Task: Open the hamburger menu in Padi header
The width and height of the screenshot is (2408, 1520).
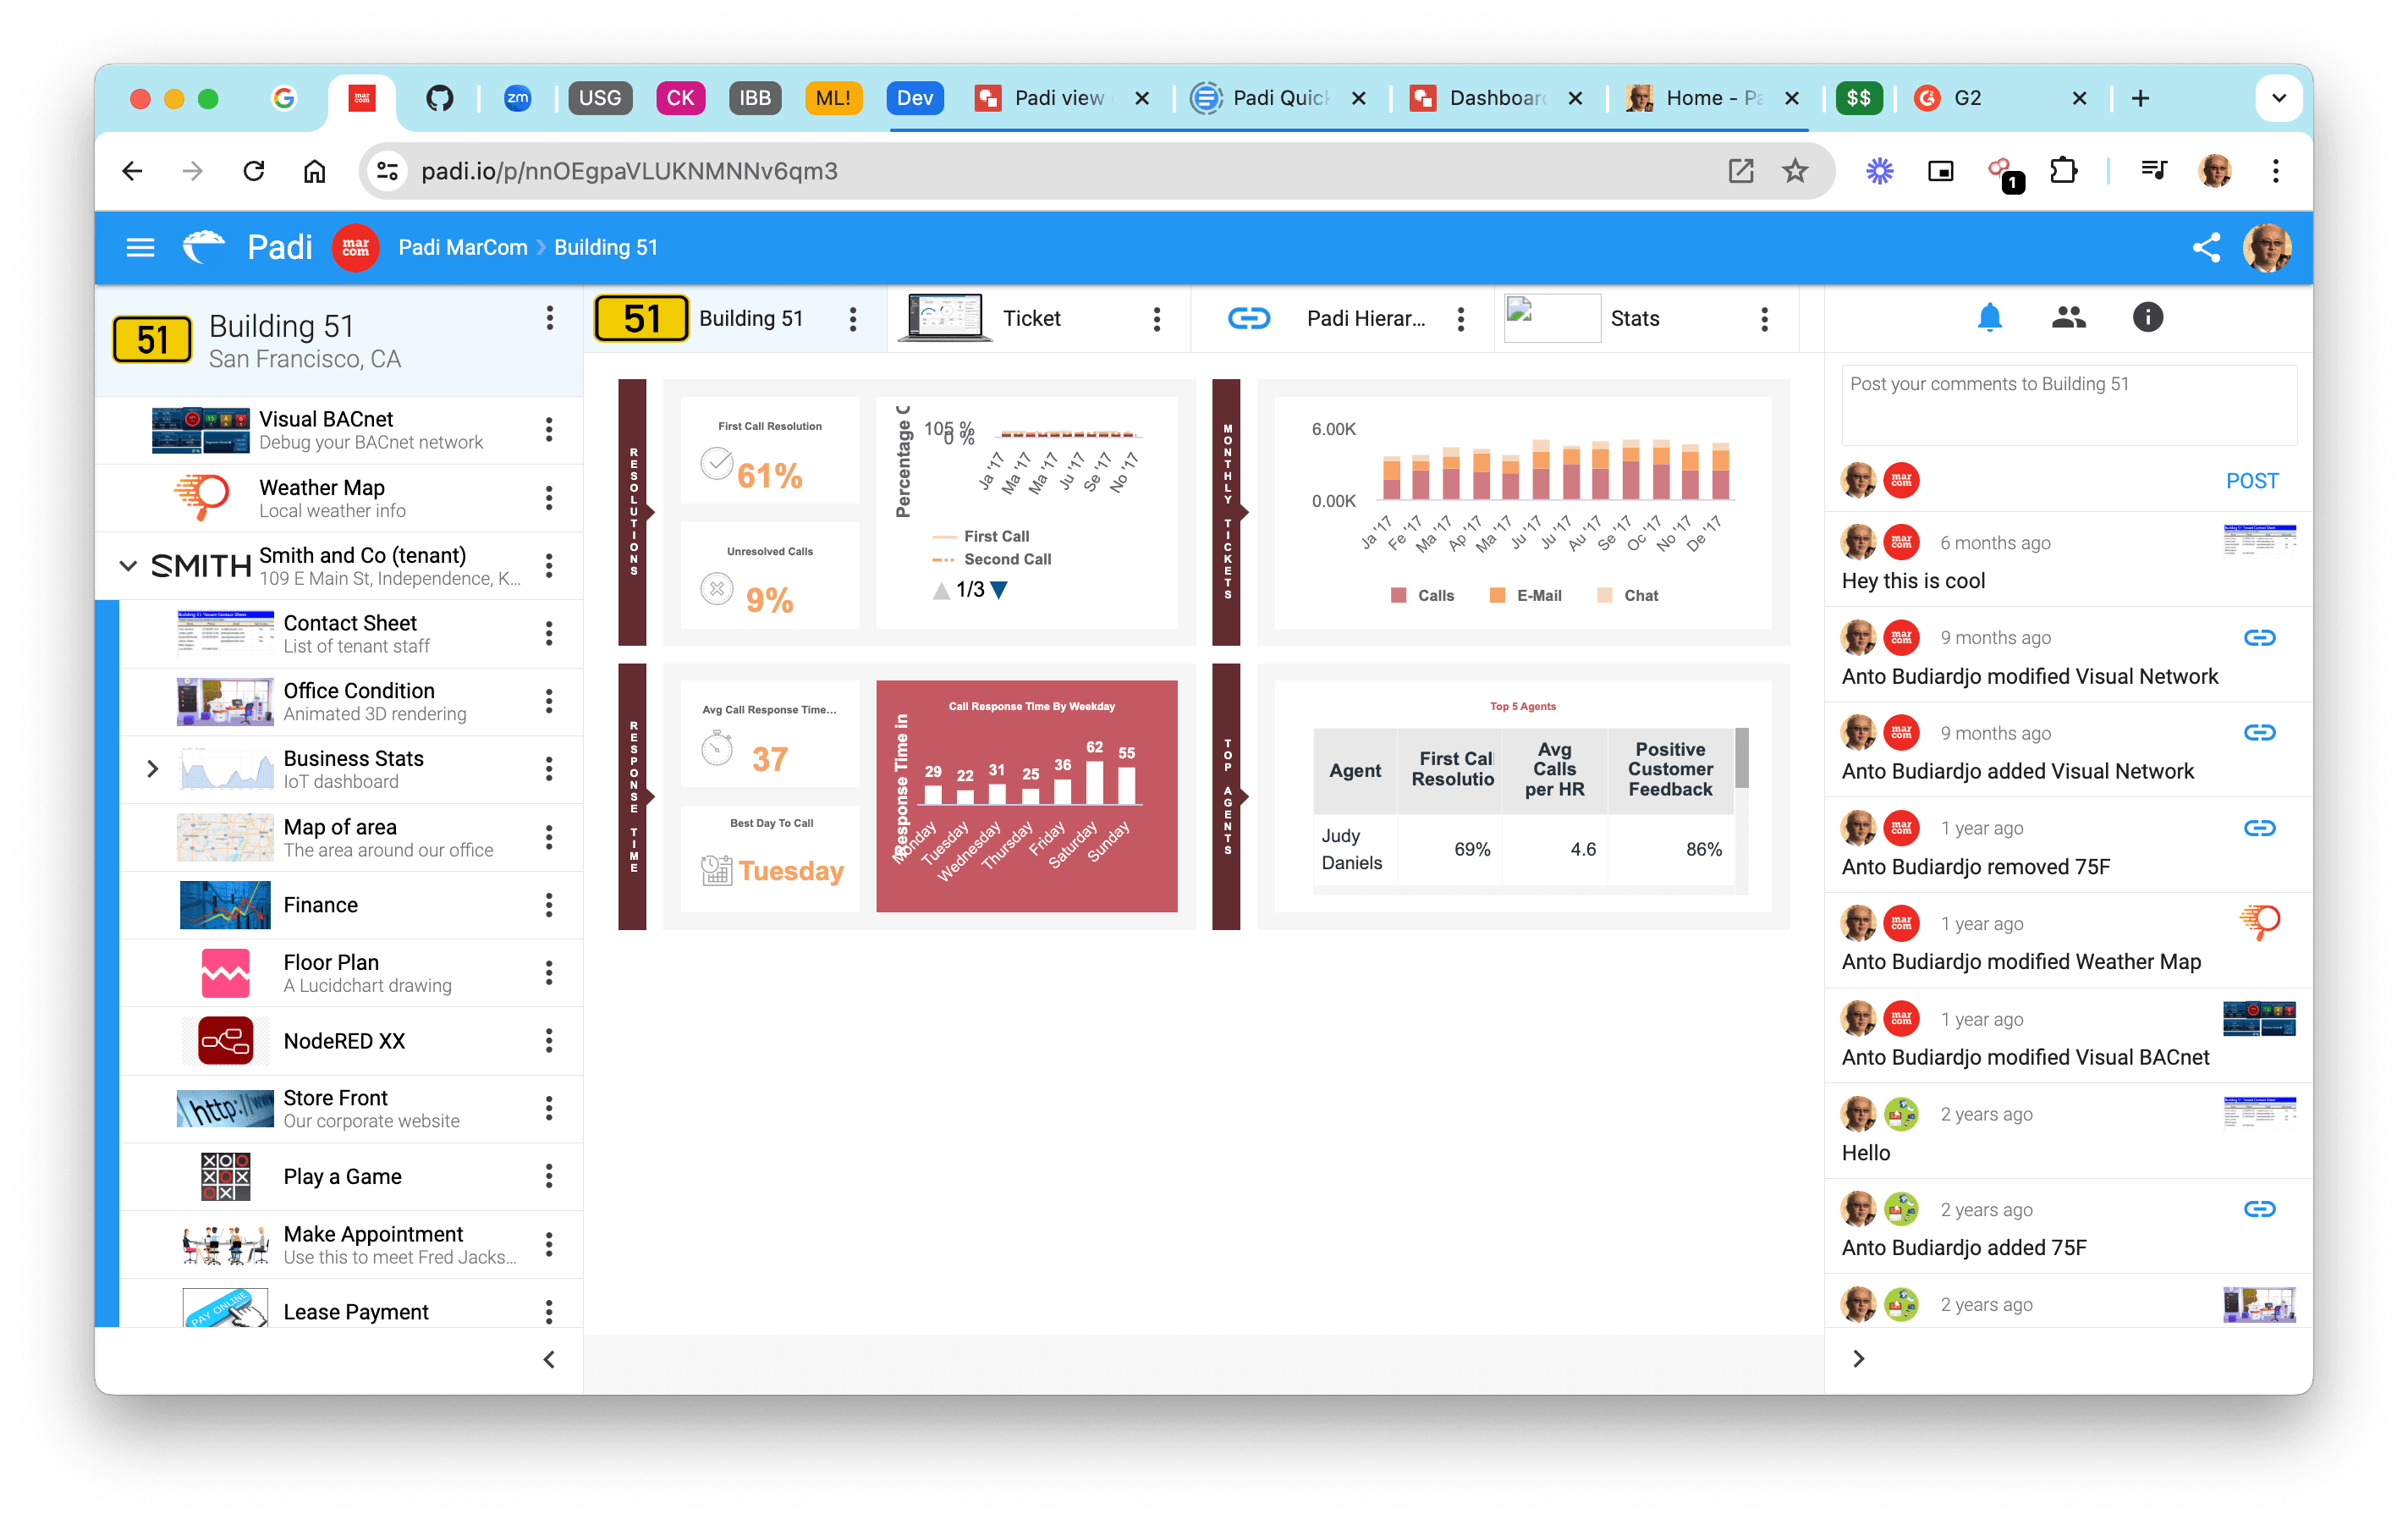Action: (x=140, y=247)
